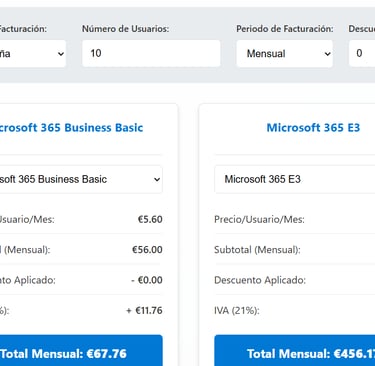
Task: Click the Descuento Aplicado label in E3 card
Action: click(x=260, y=280)
